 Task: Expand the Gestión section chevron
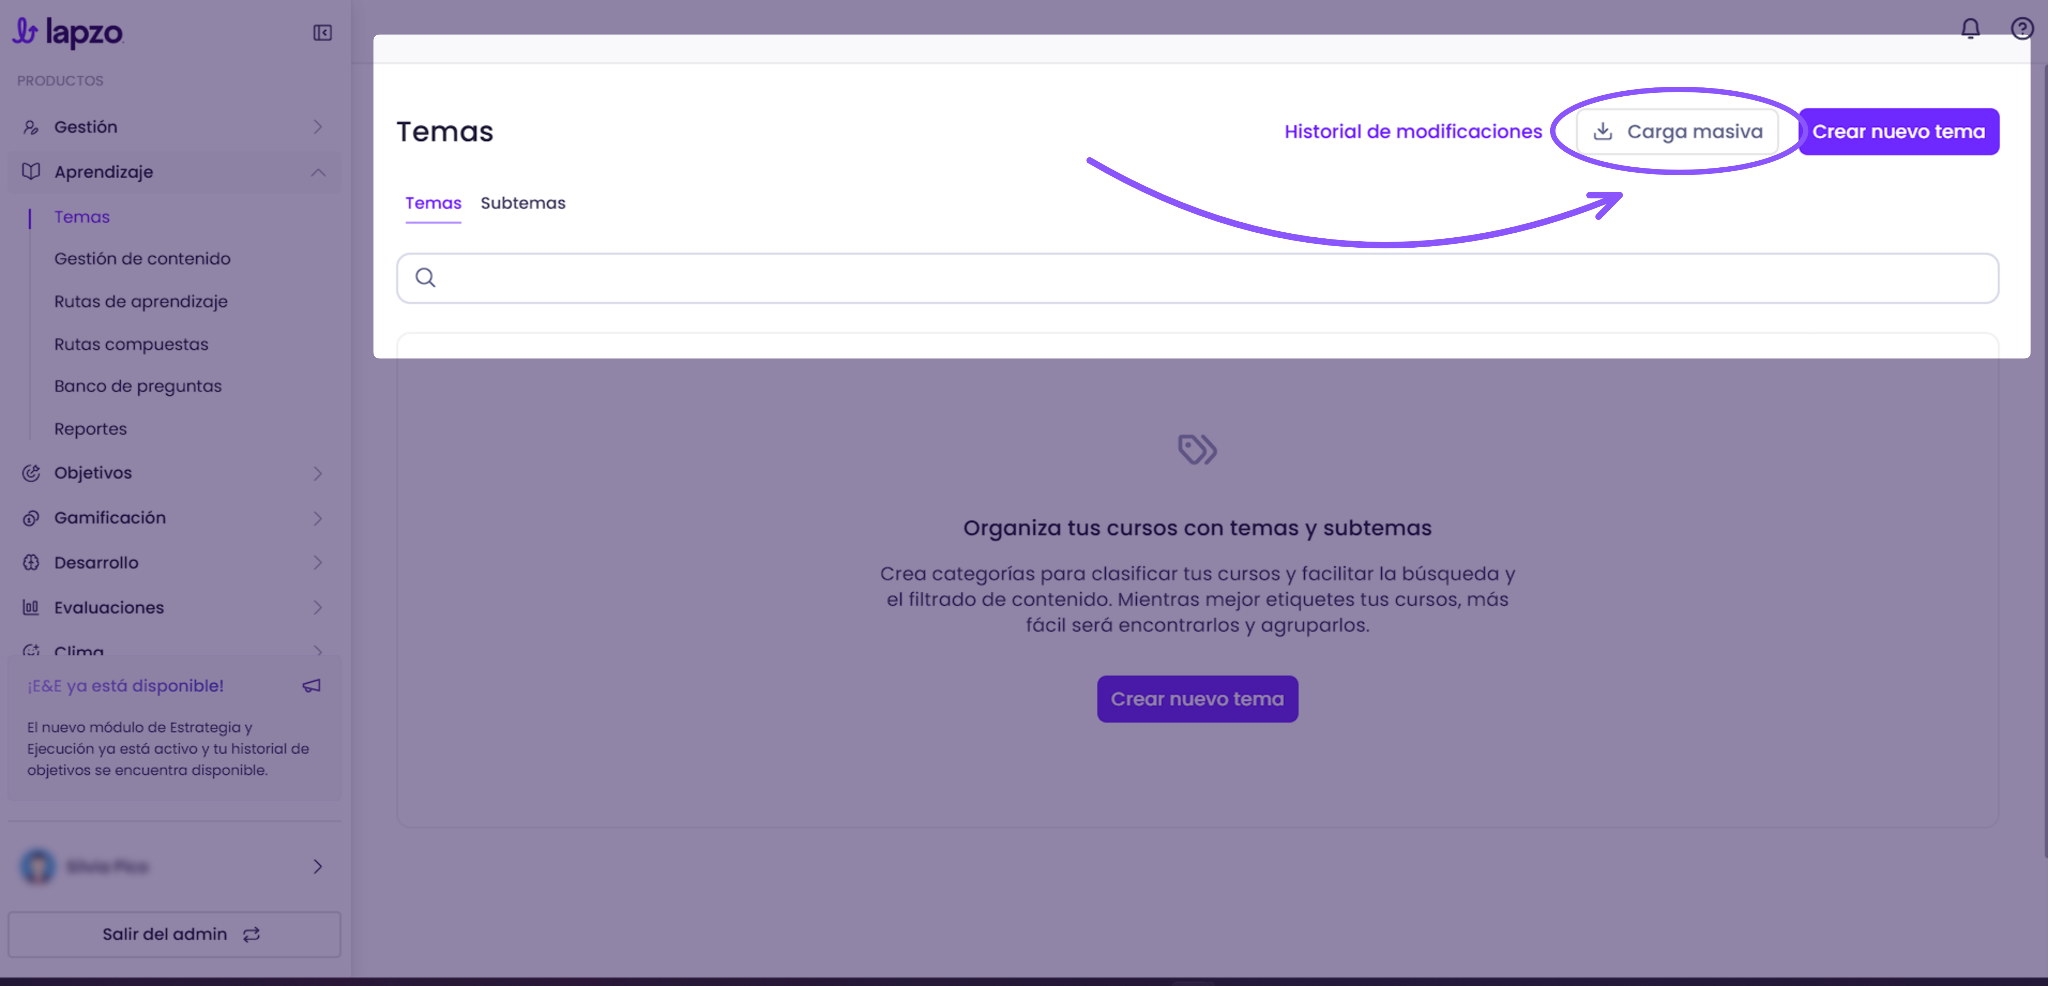click(318, 127)
